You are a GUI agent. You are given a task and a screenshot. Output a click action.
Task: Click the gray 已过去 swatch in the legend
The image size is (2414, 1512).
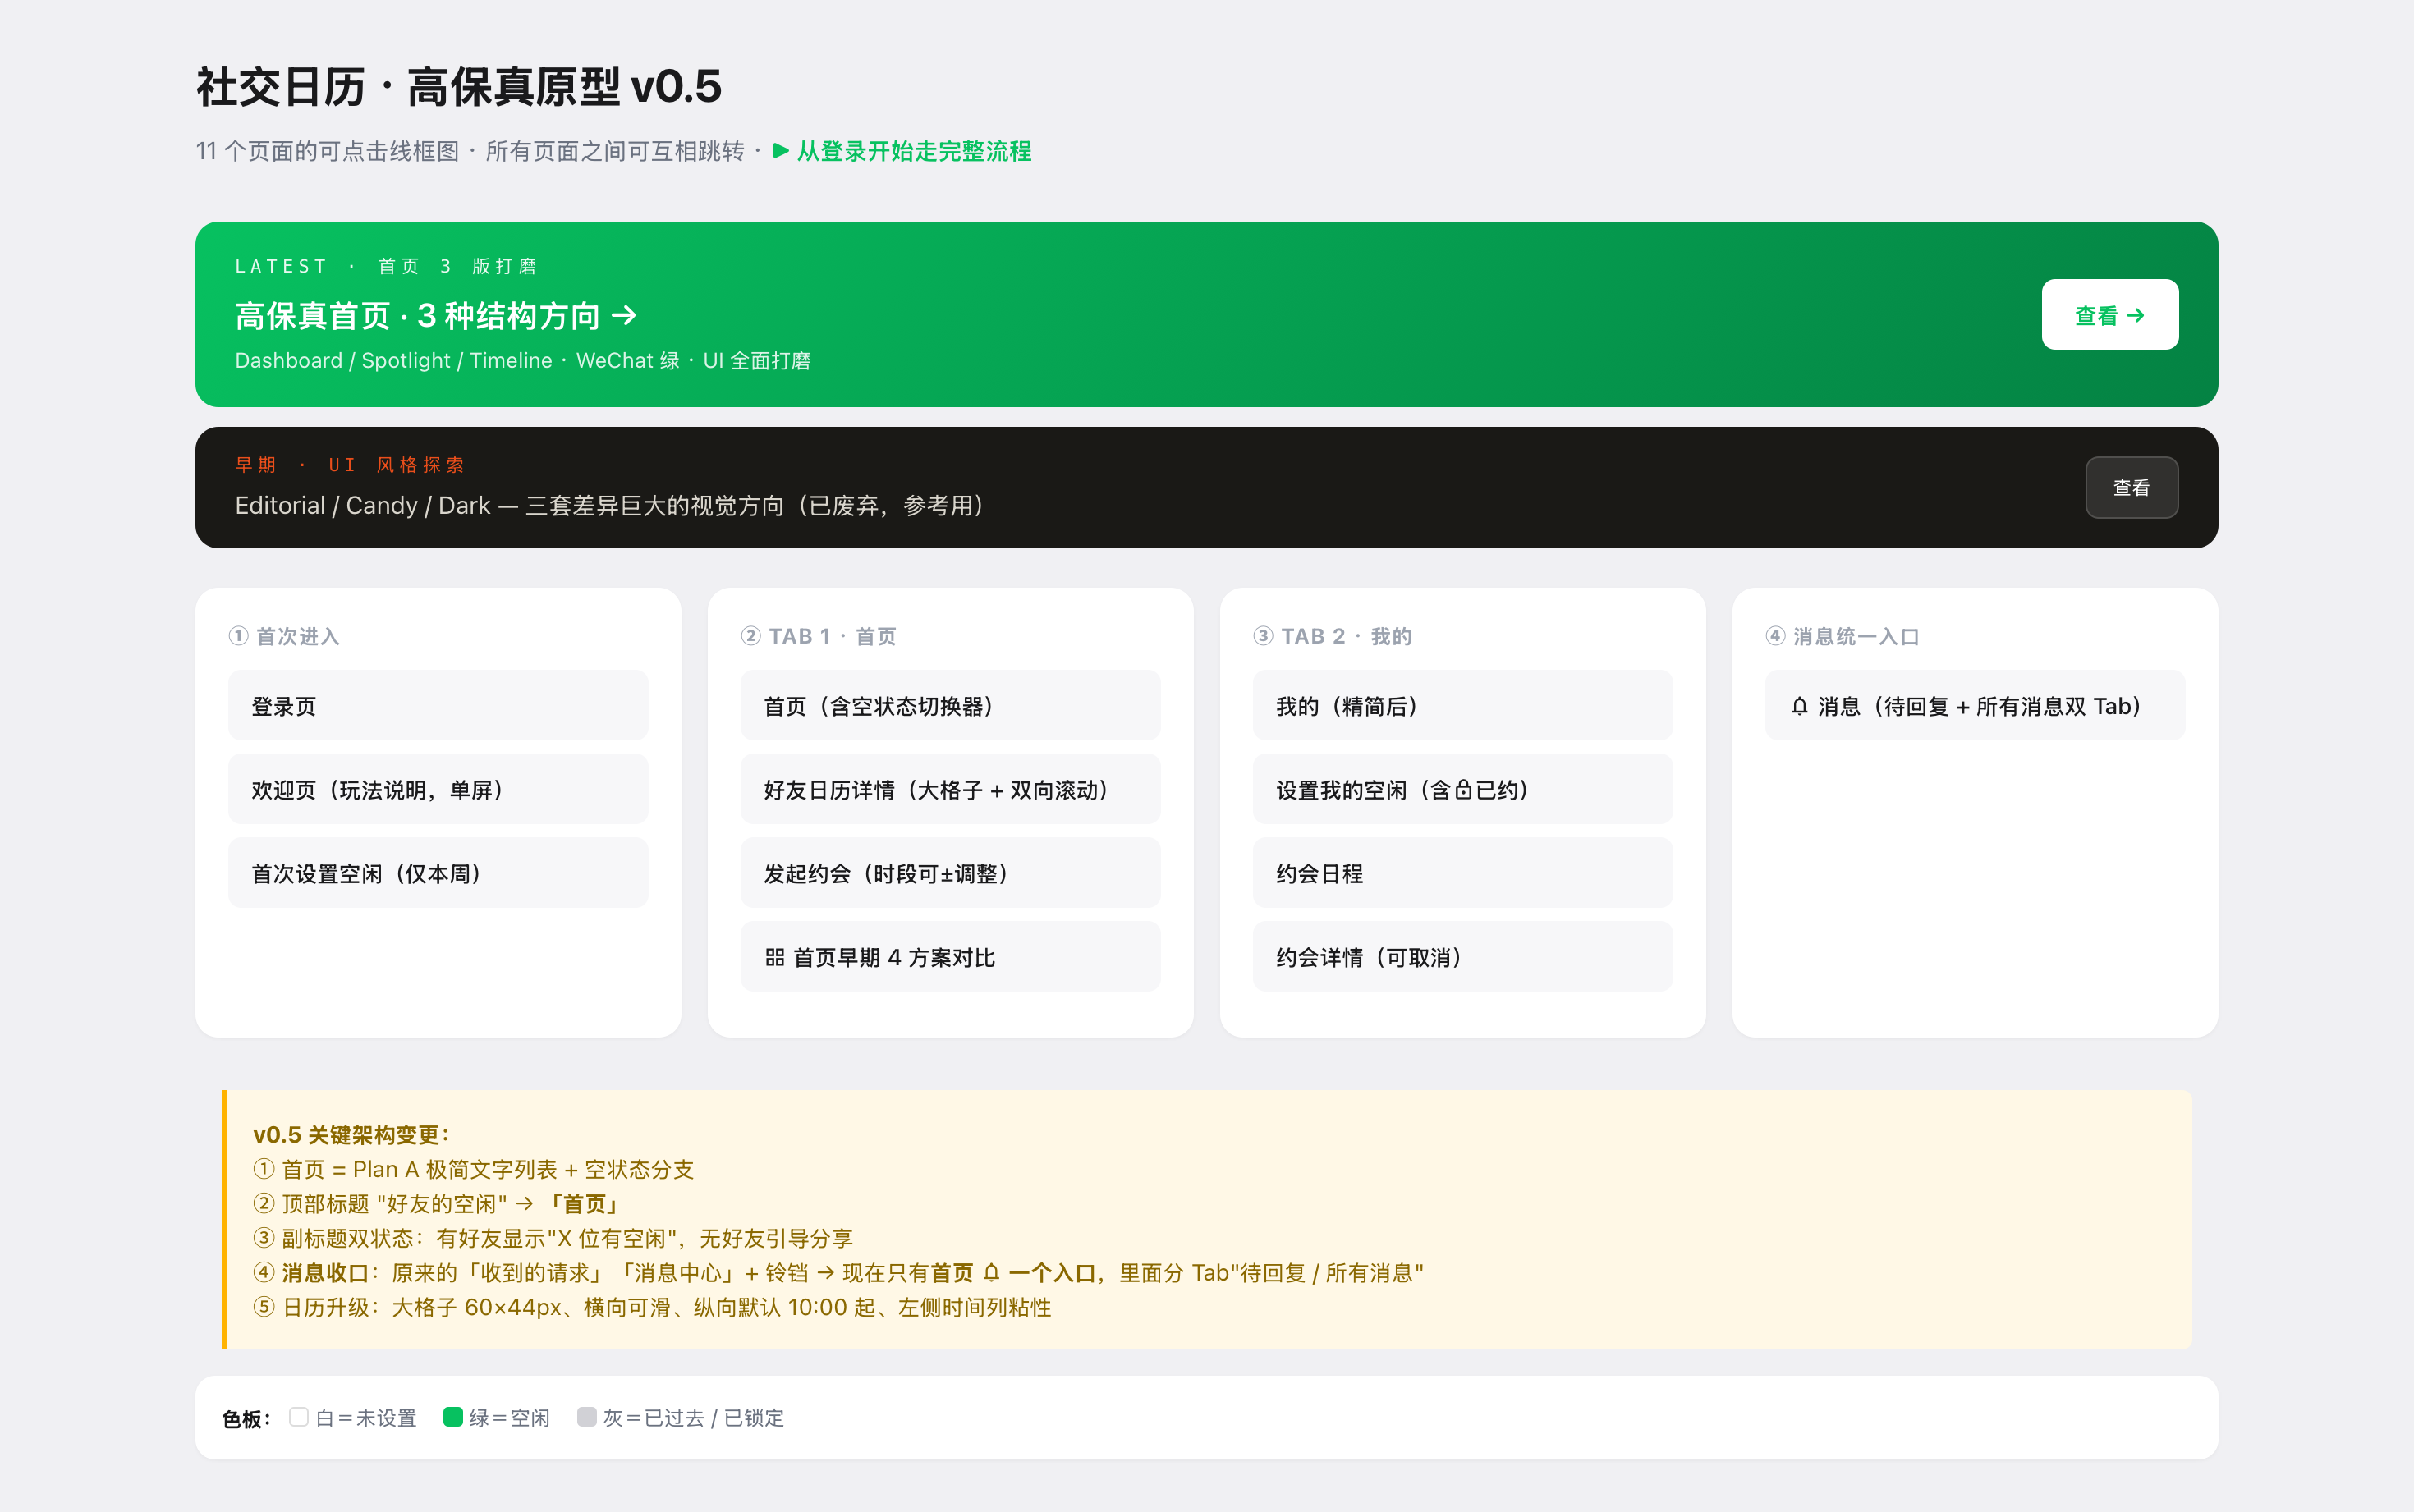point(586,1416)
